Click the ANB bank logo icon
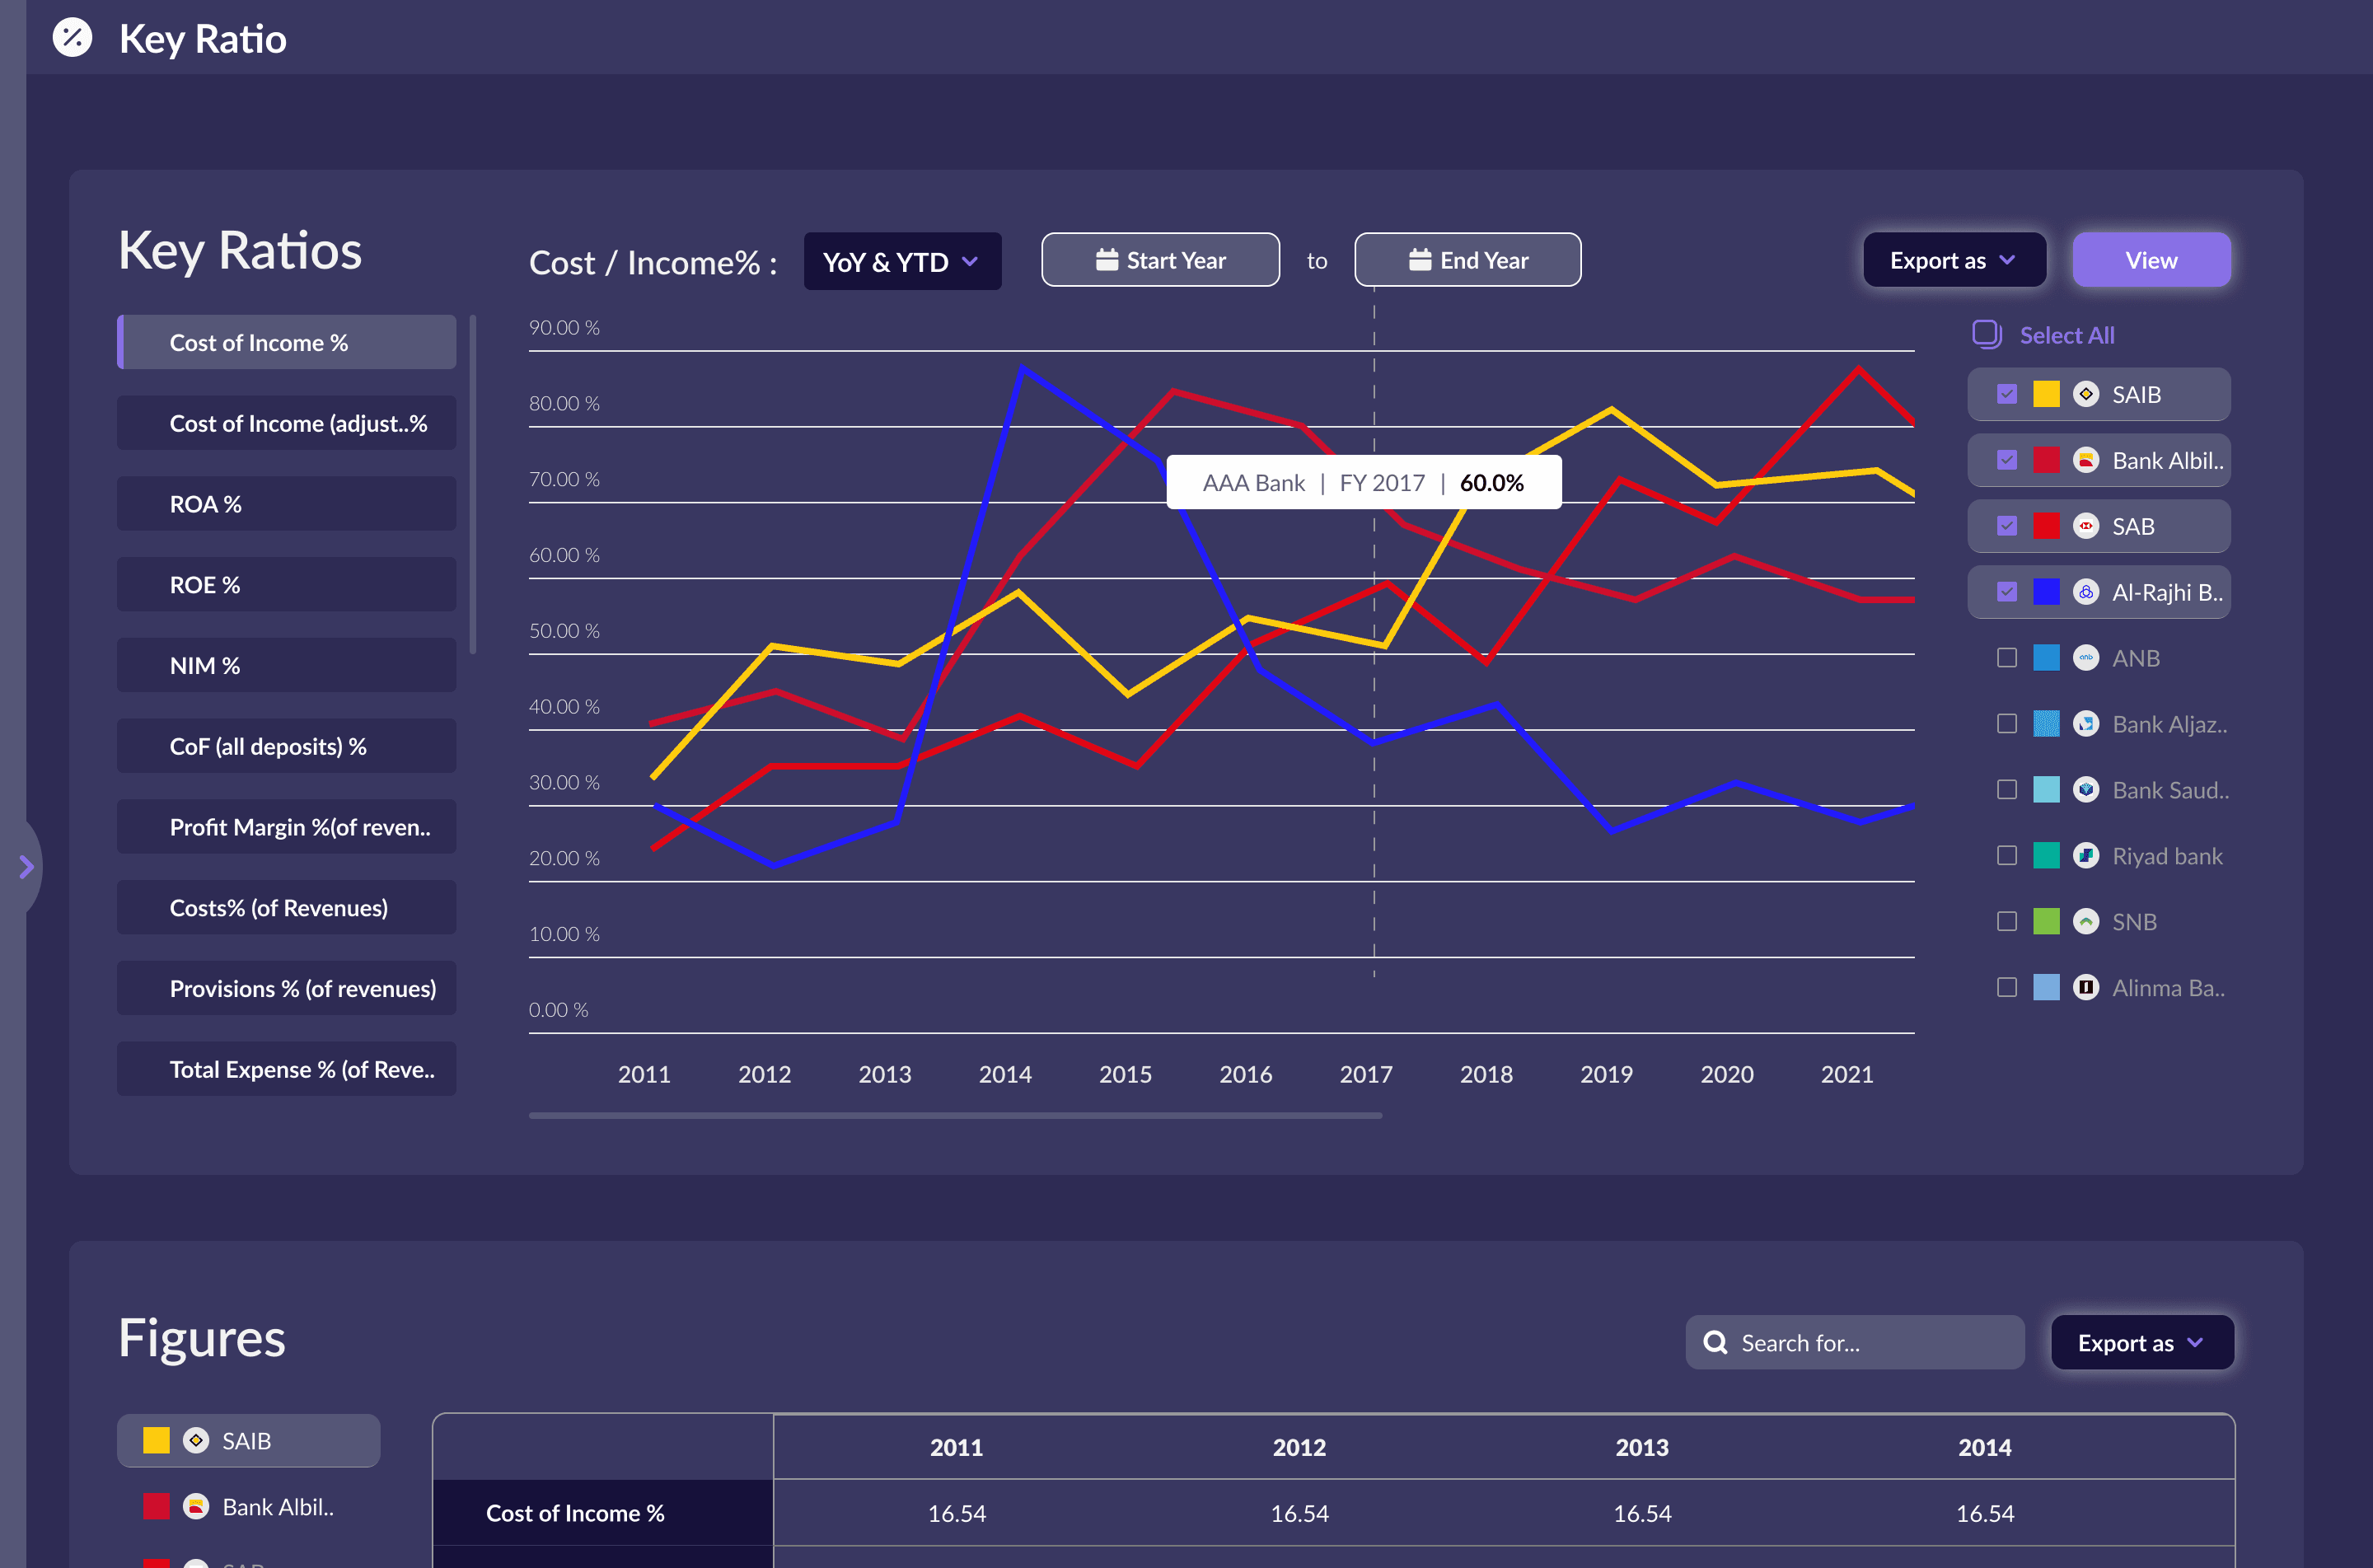The width and height of the screenshot is (2373, 1568). click(x=2085, y=658)
